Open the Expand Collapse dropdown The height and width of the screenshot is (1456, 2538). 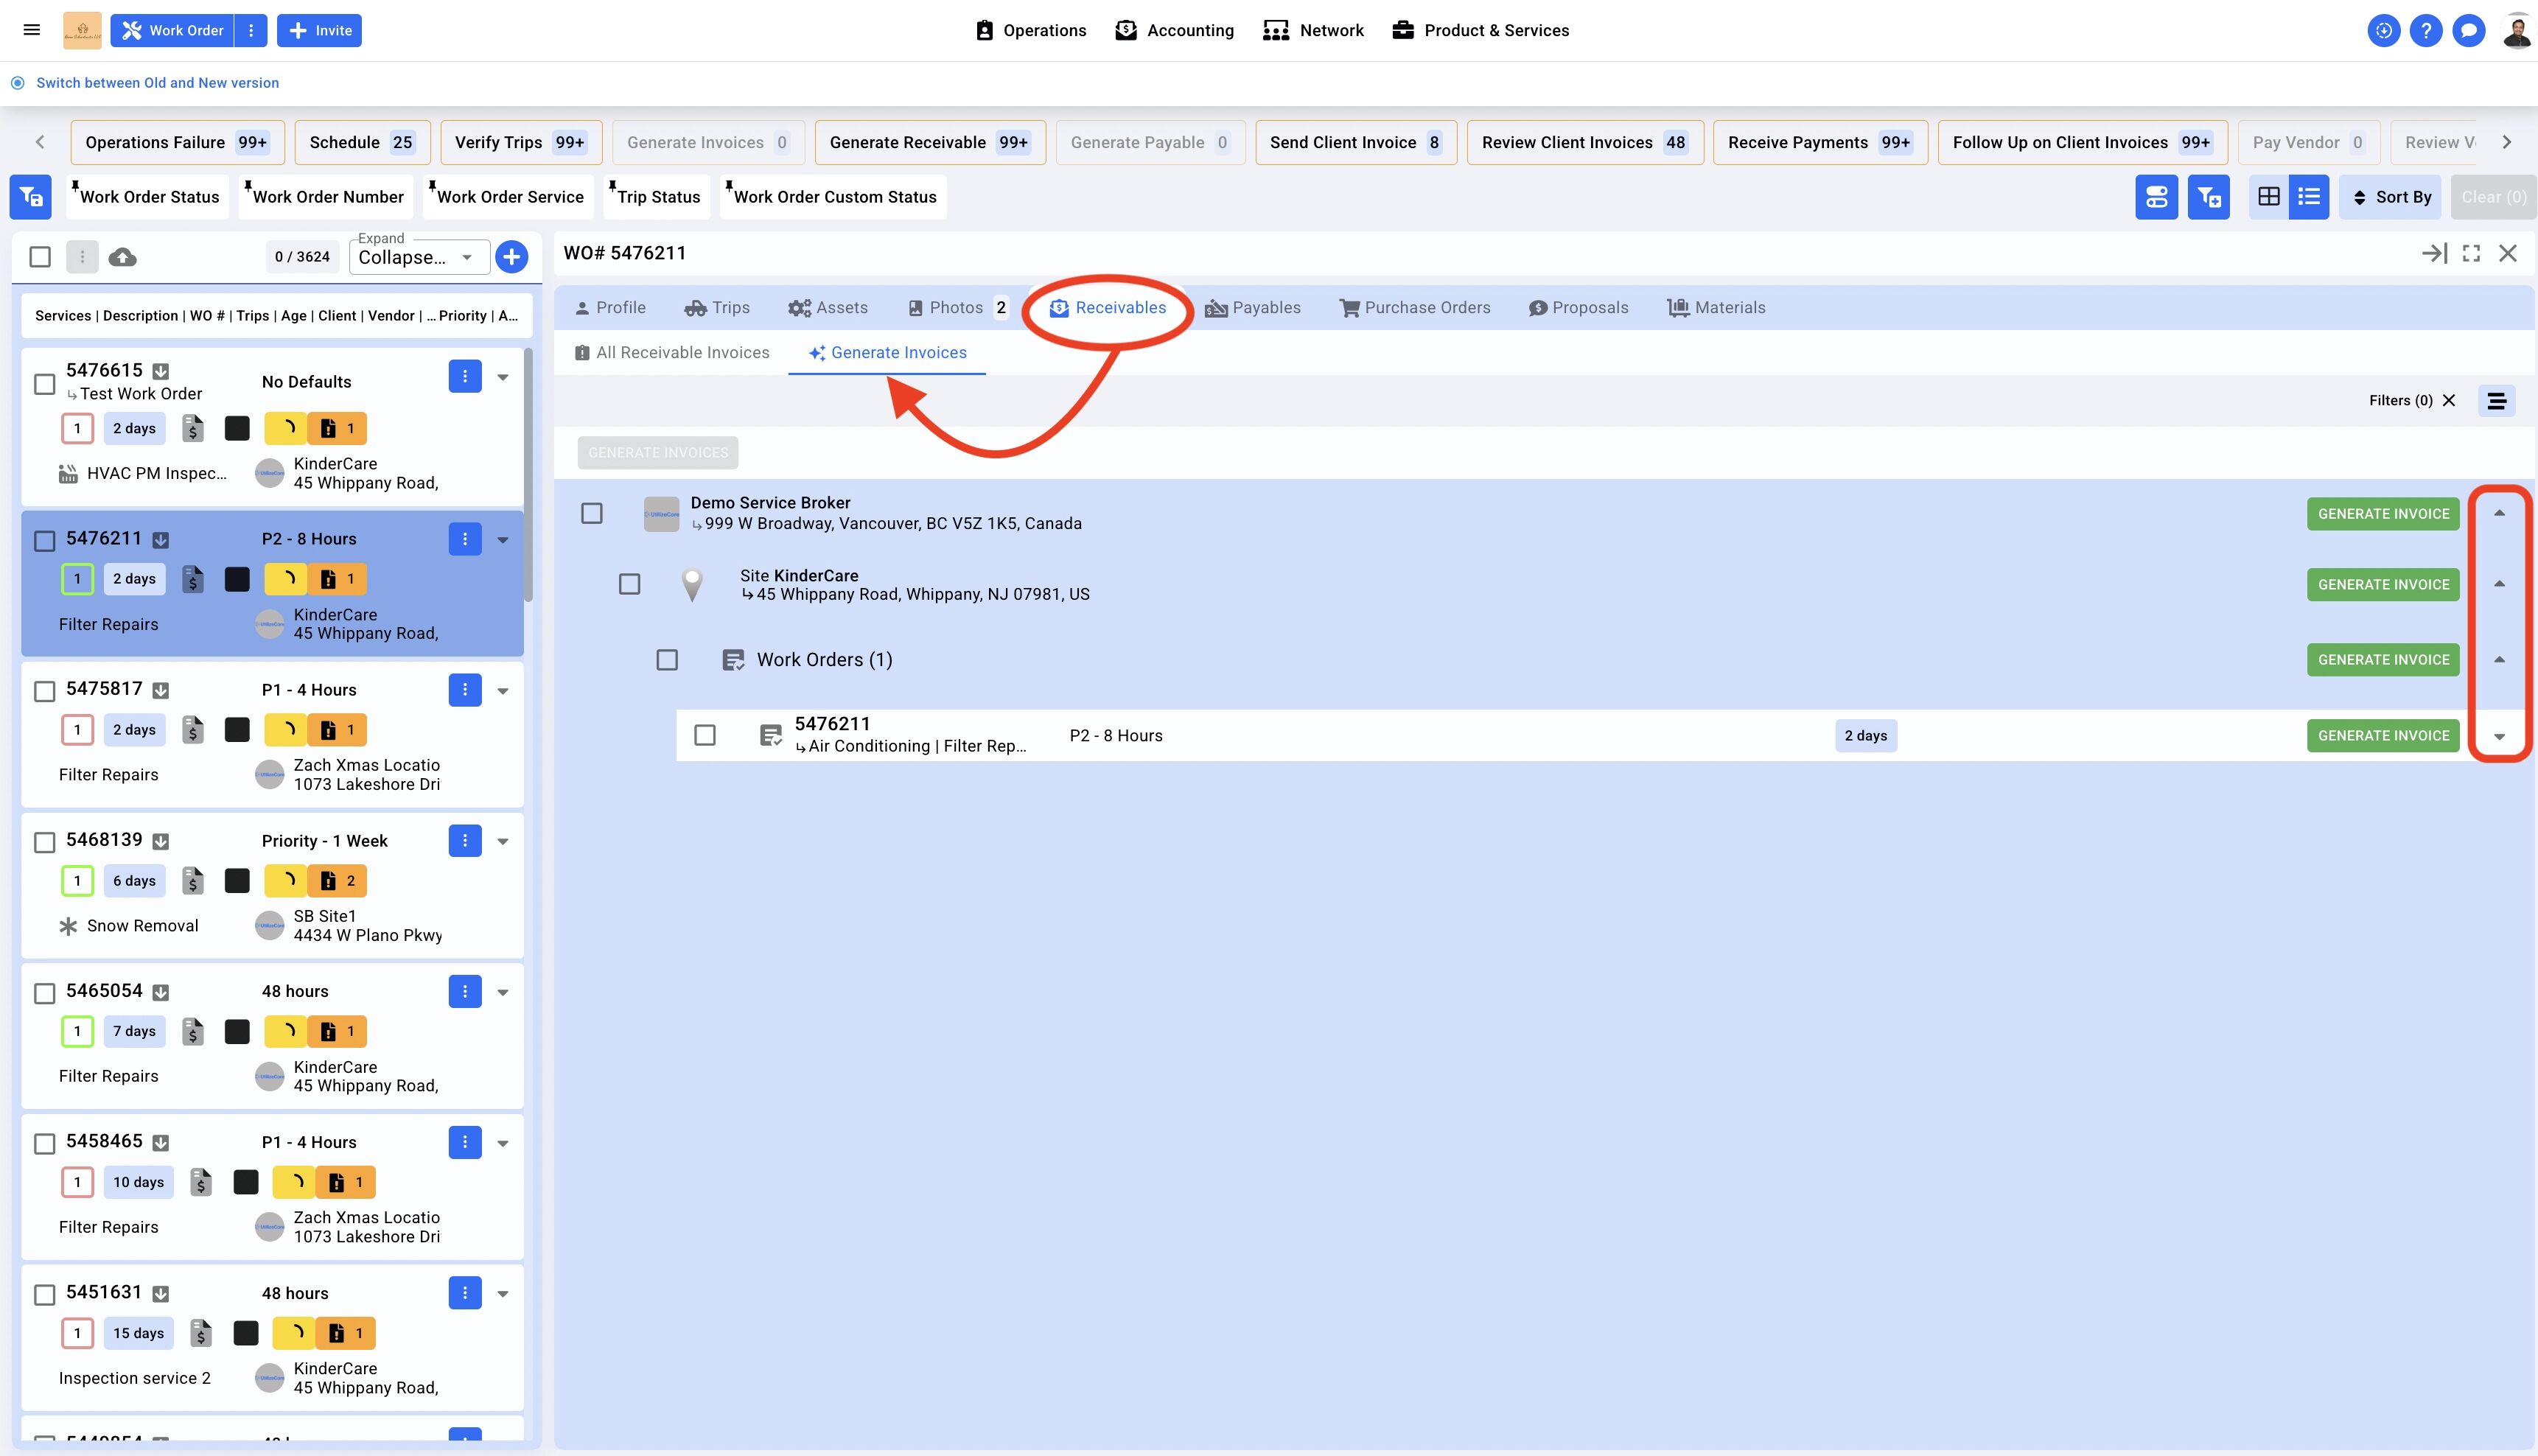tap(418, 257)
